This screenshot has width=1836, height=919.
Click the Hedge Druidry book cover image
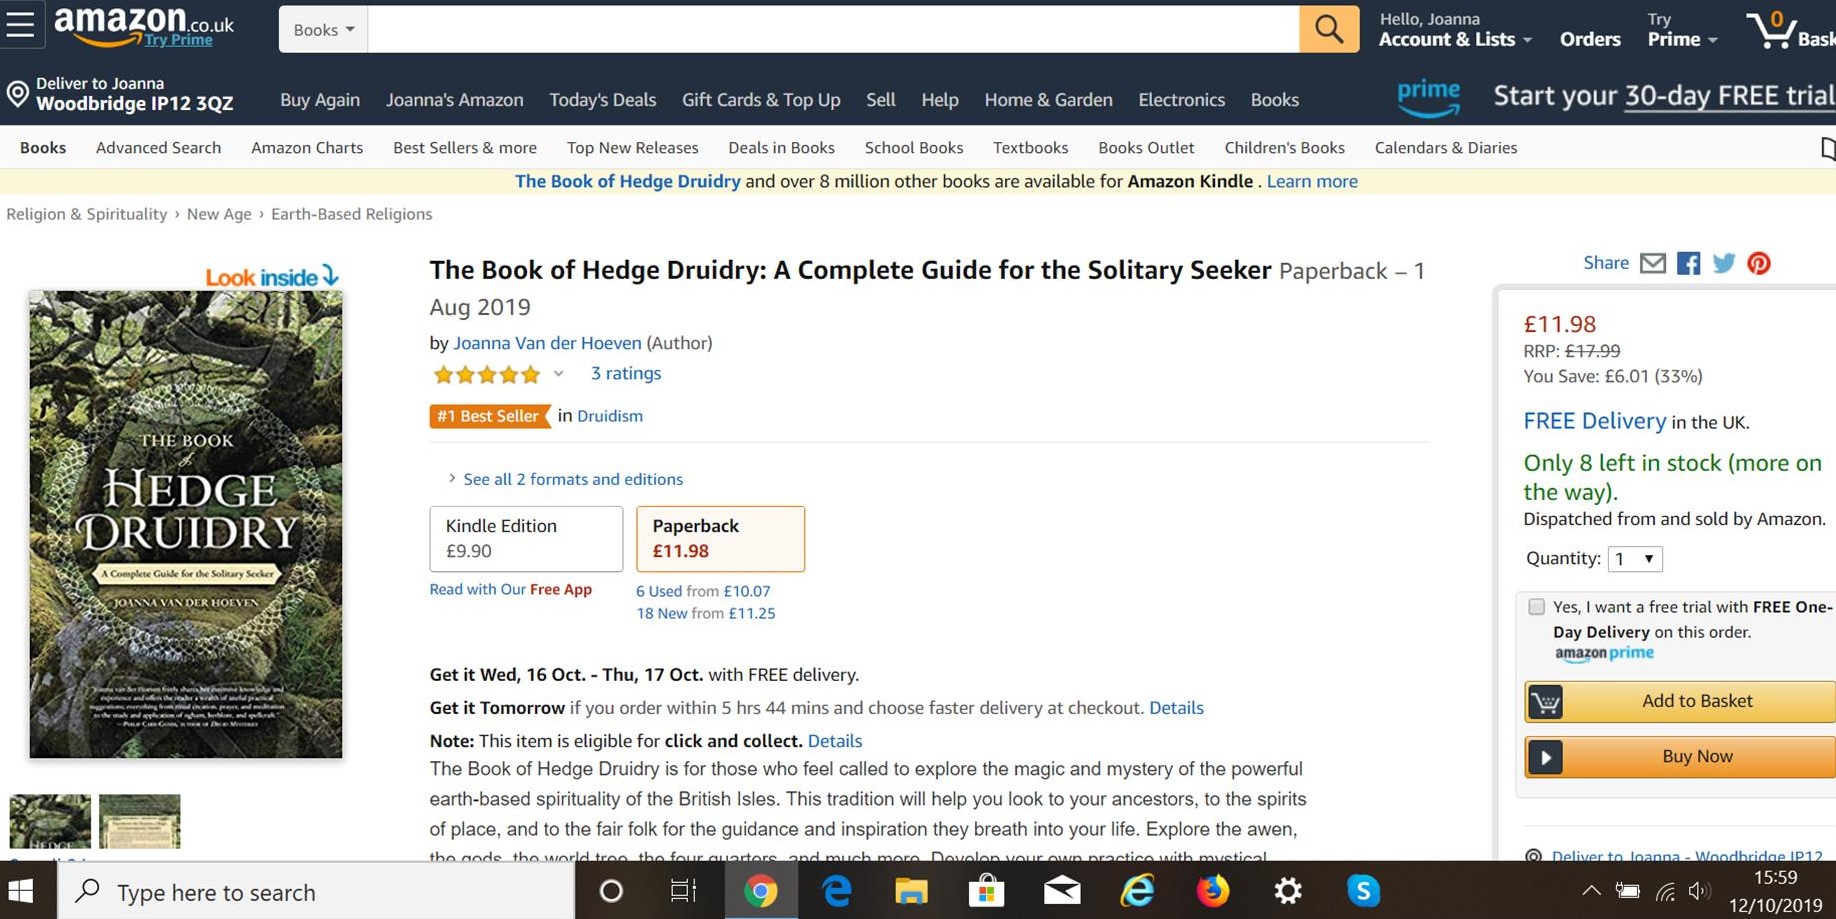click(x=186, y=523)
